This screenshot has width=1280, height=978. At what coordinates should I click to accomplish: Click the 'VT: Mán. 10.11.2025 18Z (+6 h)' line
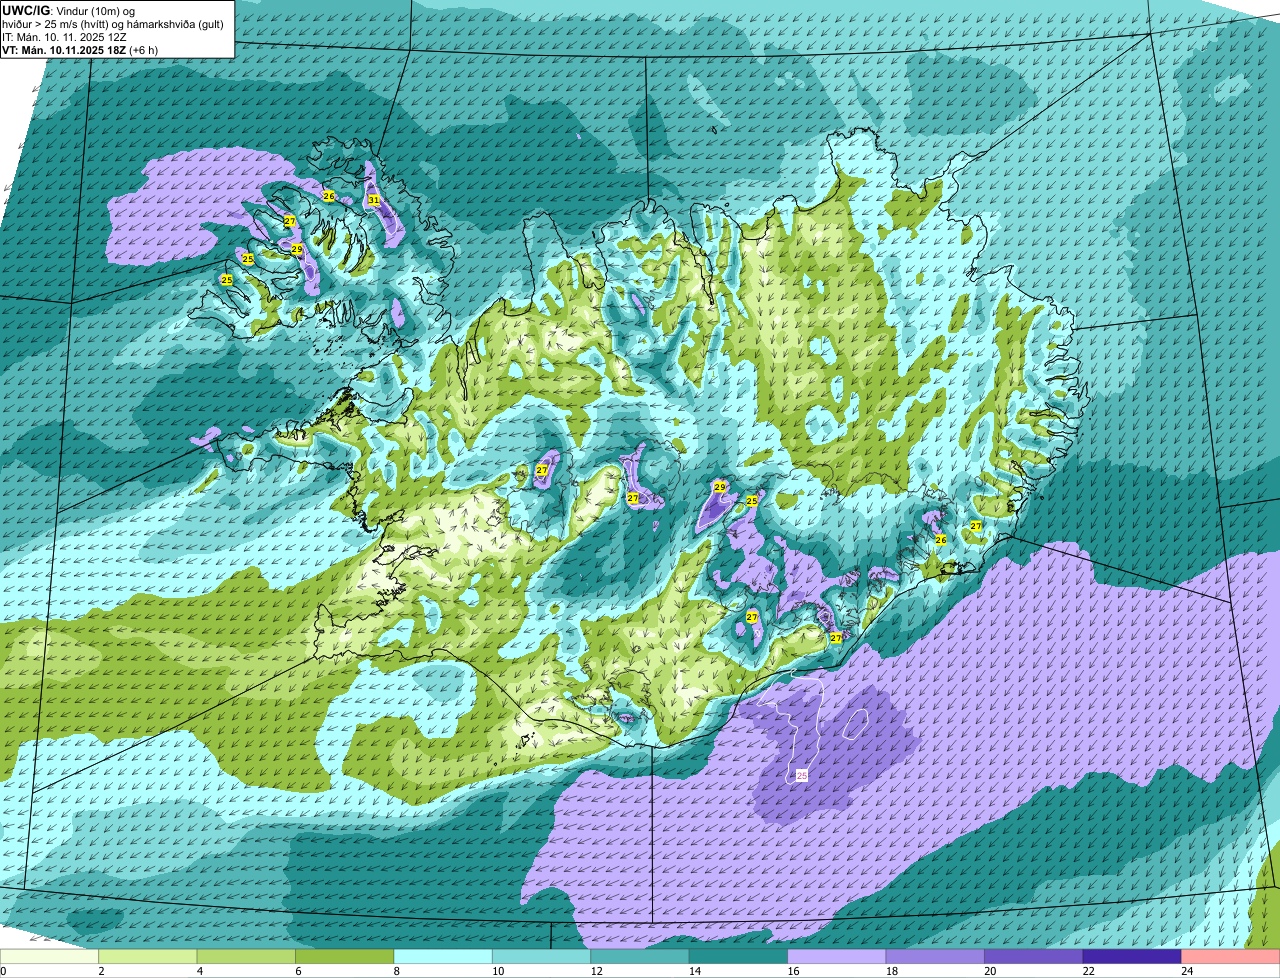(x=80, y=50)
